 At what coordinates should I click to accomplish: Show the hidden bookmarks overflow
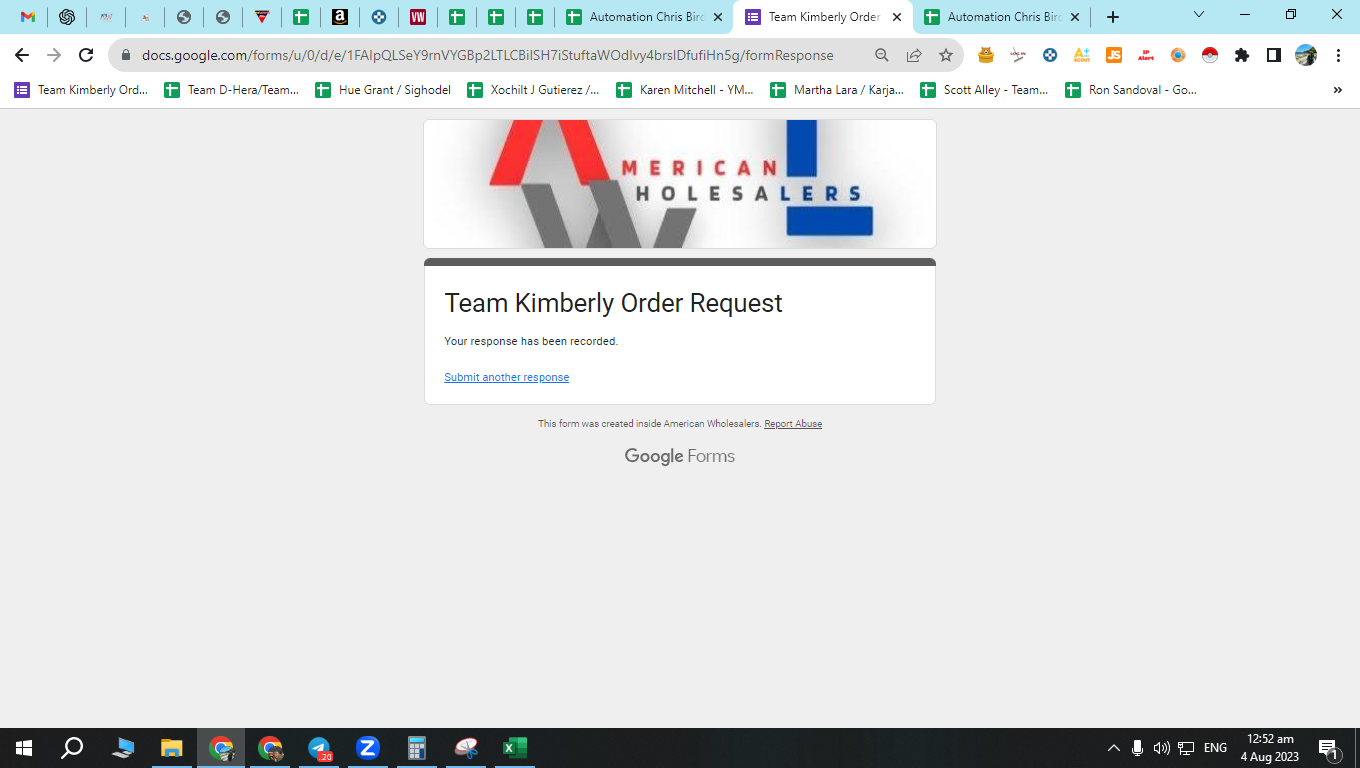coord(1338,90)
